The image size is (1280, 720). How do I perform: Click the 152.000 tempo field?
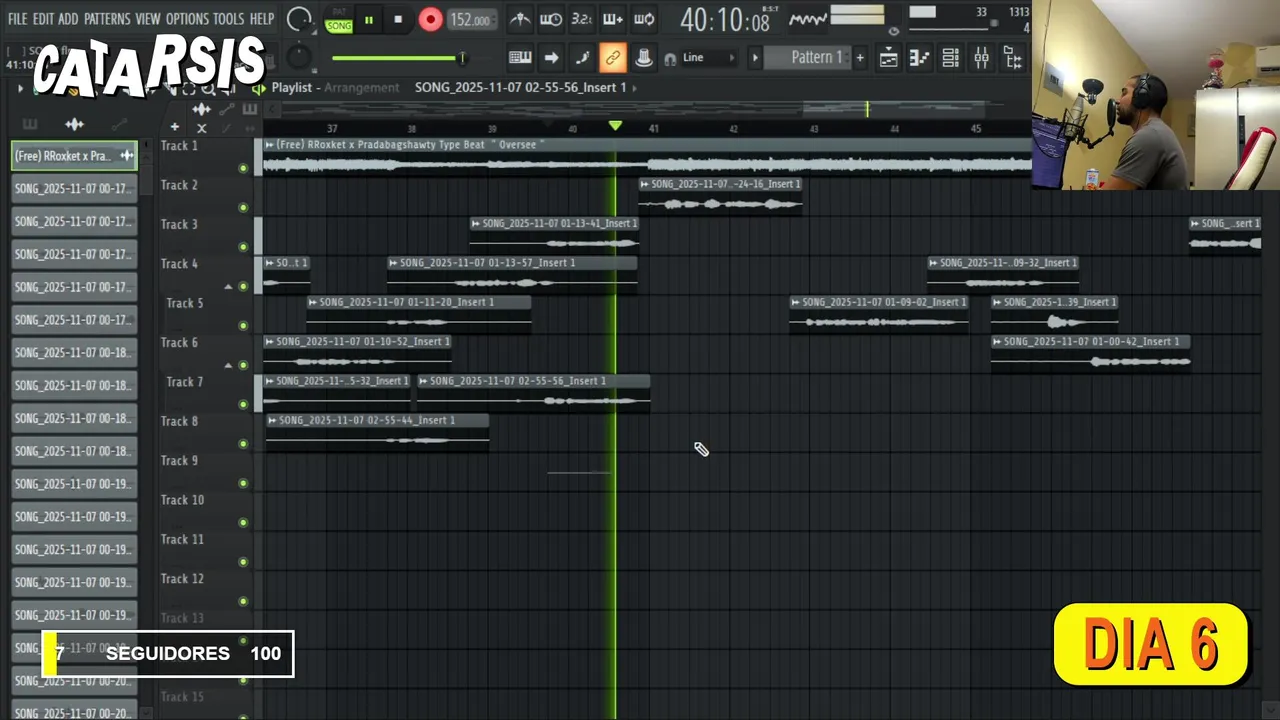tap(470, 20)
